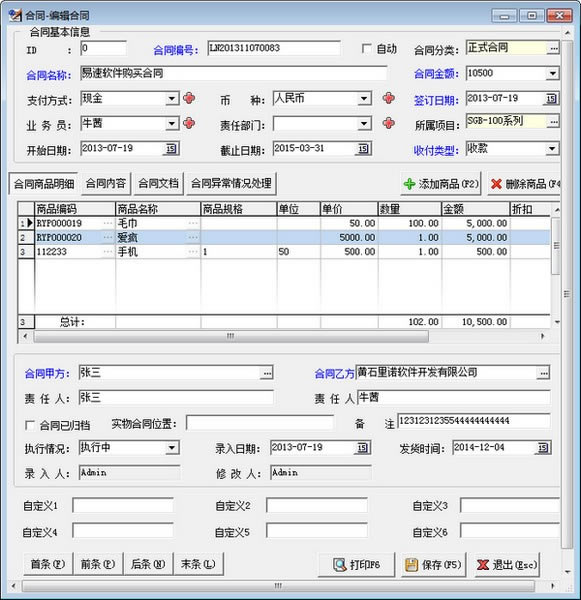Open the 执行情况 dropdown
Image resolution: width=581 pixels, height=600 pixels.
click(172, 447)
